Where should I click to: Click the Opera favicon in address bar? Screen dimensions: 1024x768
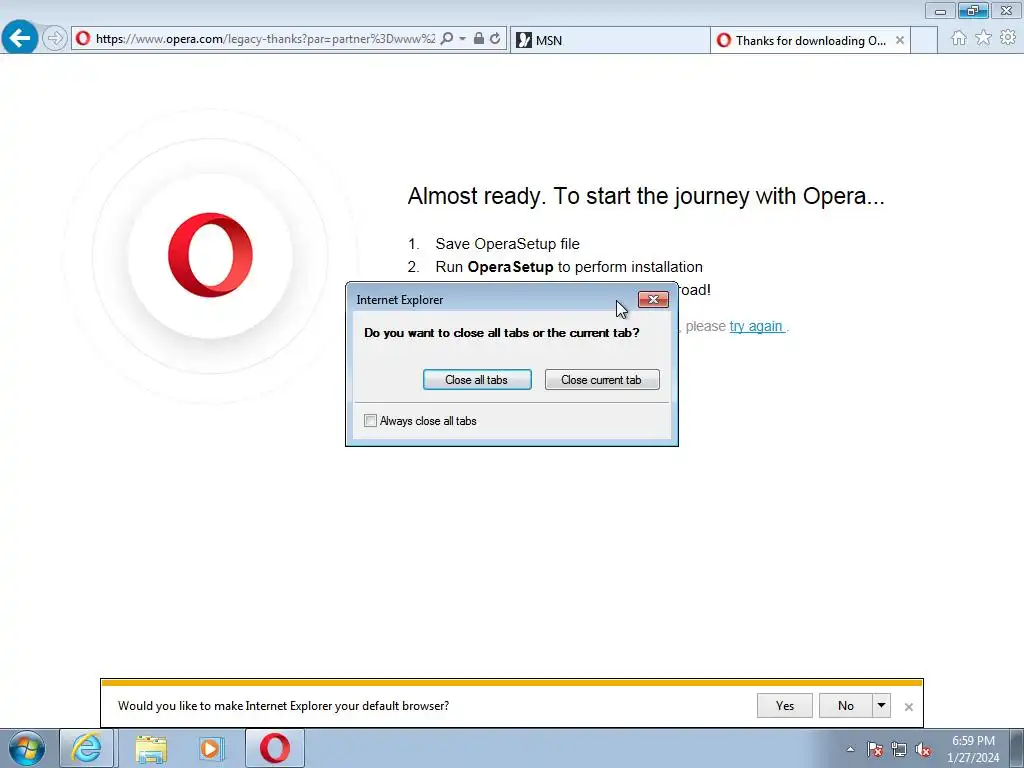coord(83,39)
